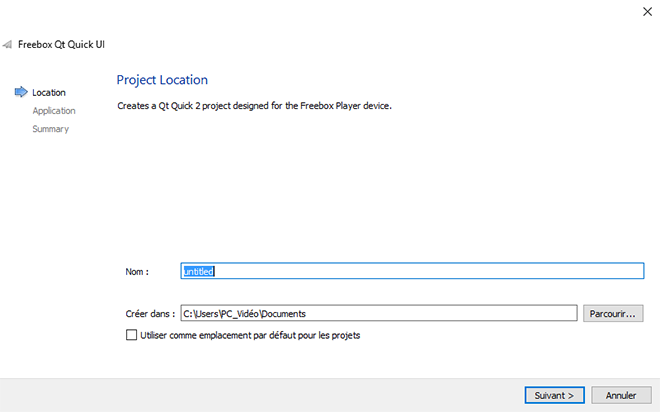The image size is (660, 412).
Task: Go to the Application step in the sidebar
Action: coord(54,111)
